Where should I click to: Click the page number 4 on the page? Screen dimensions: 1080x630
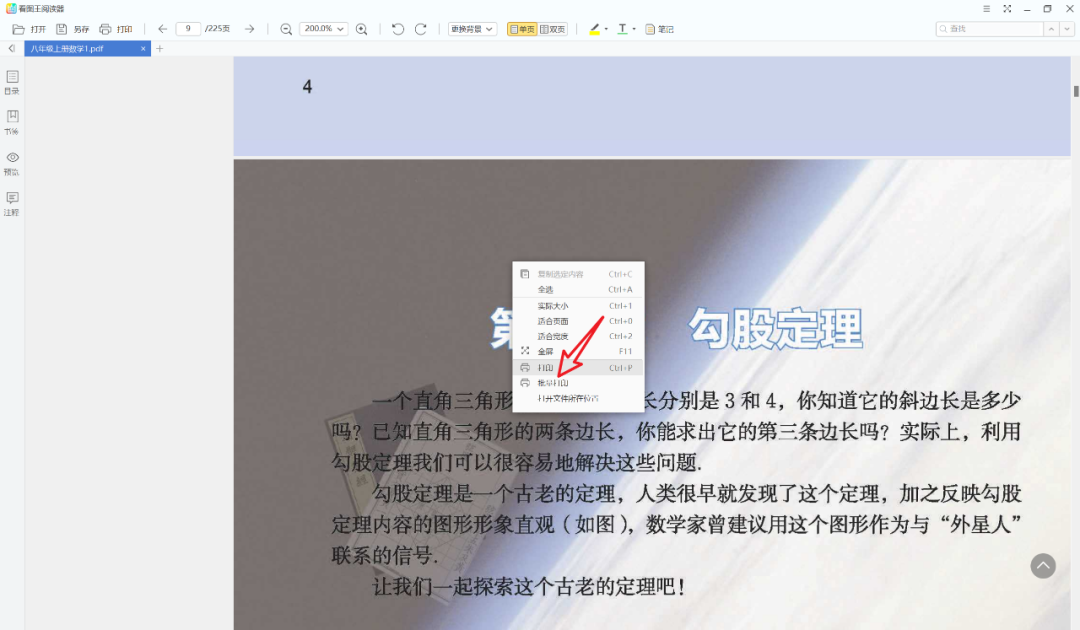click(x=307, y=87)
